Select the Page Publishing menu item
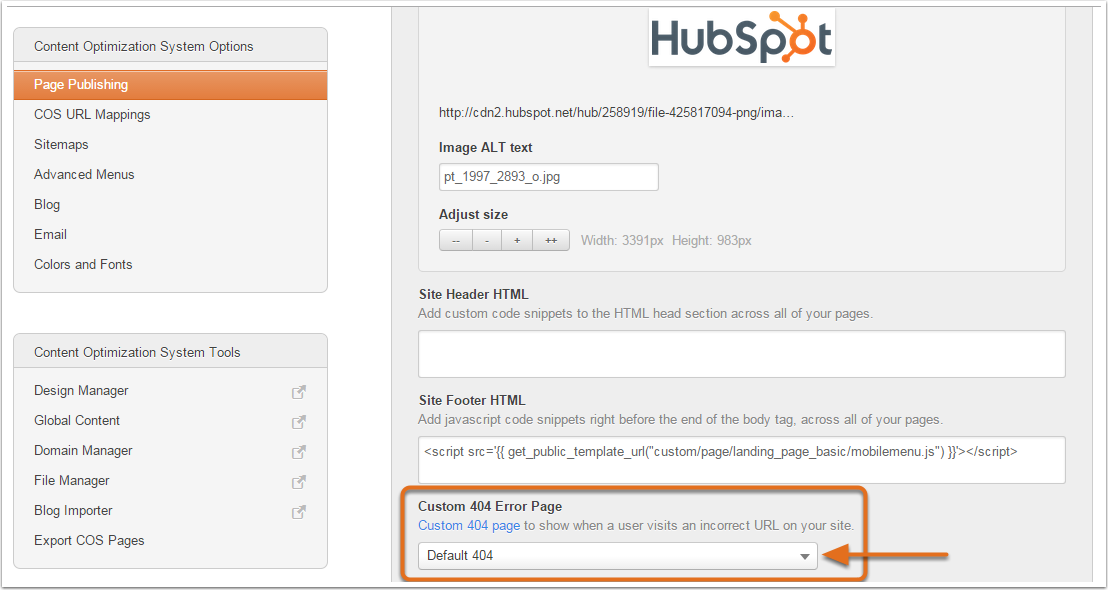Viewport: 1108px width, 590px height. click(170, 85)
